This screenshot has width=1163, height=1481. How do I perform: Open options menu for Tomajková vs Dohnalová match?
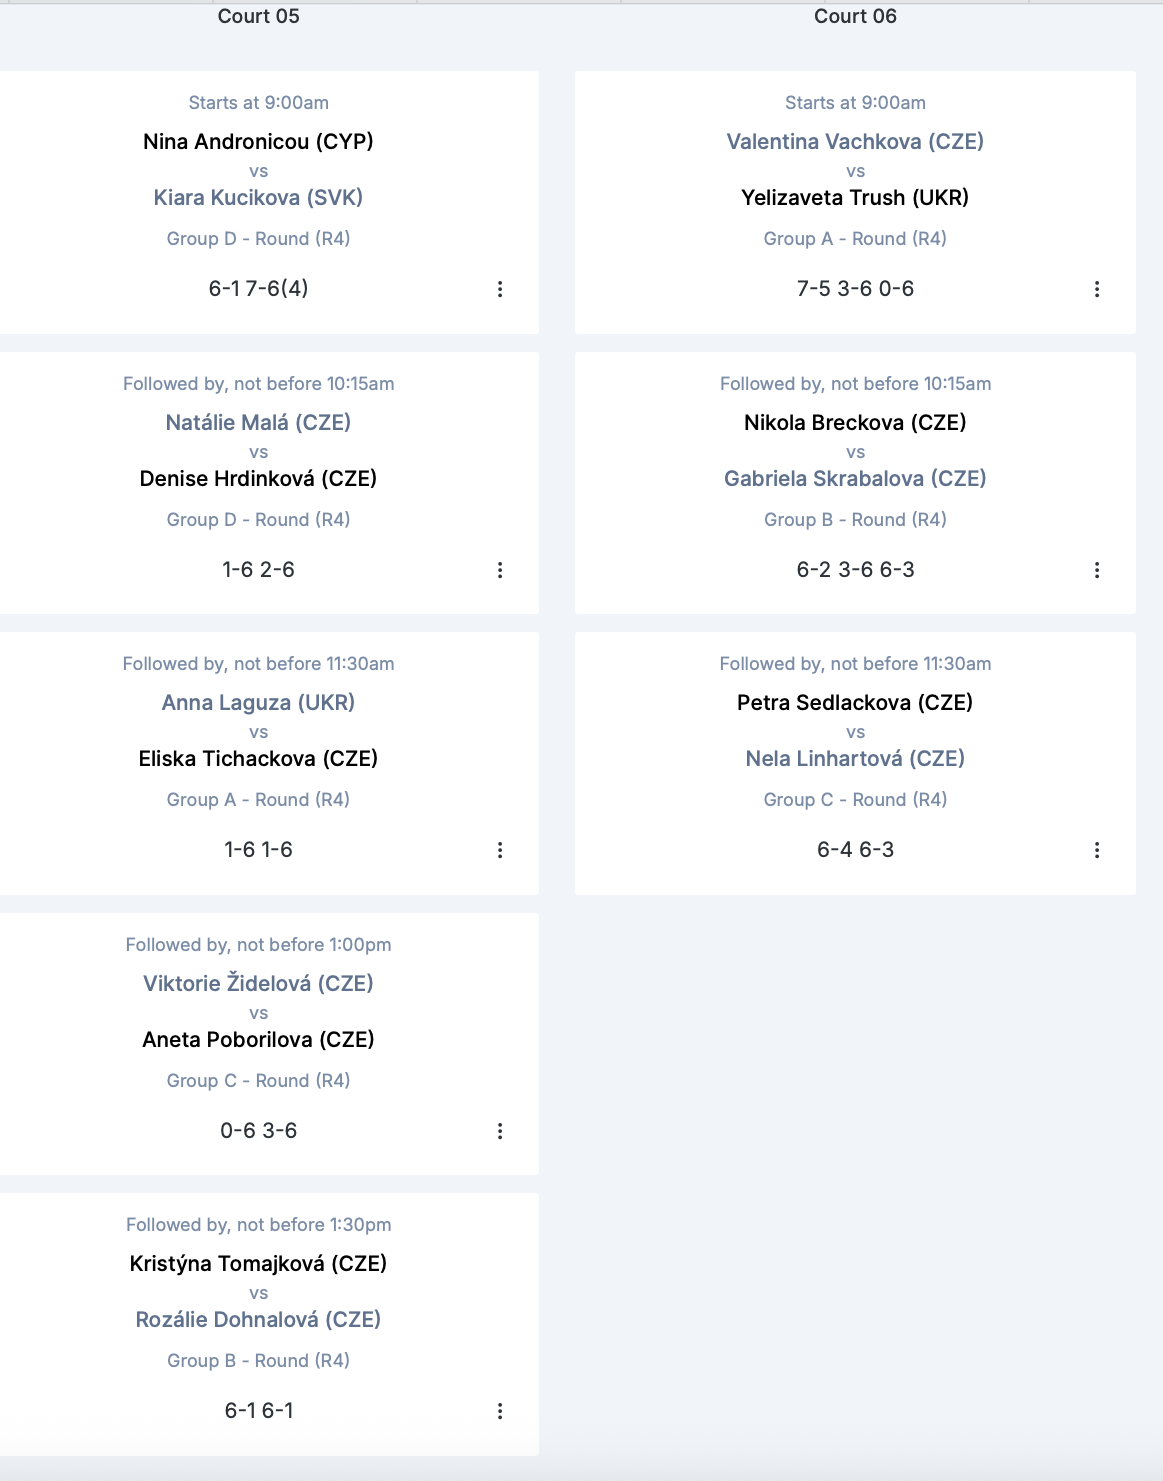[x=500, y=1411]
